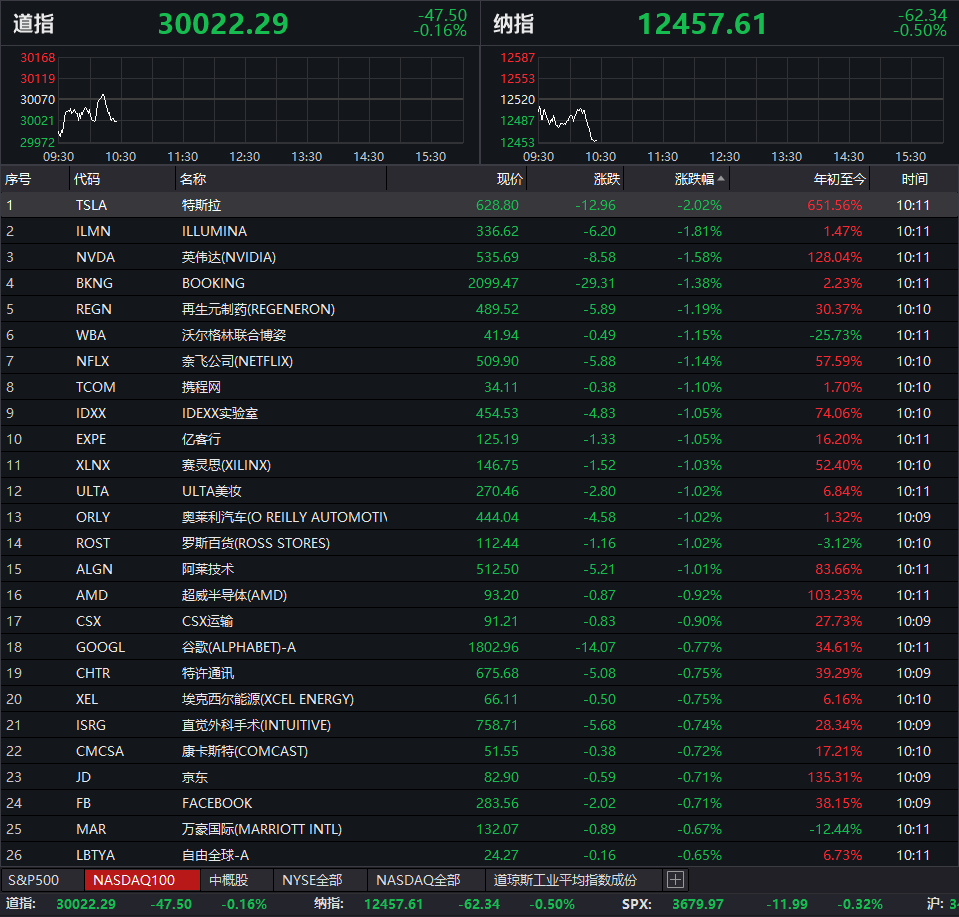Click the 道指 intraday chart
This screenshot has width=959, height=917.
click(x=261, y=100)
